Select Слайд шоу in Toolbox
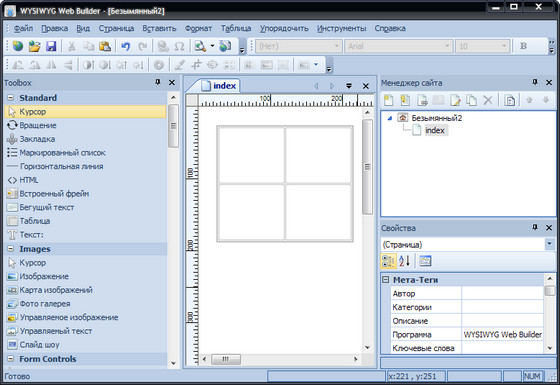The width and height of the screenshot is (560, 385). 86,345
